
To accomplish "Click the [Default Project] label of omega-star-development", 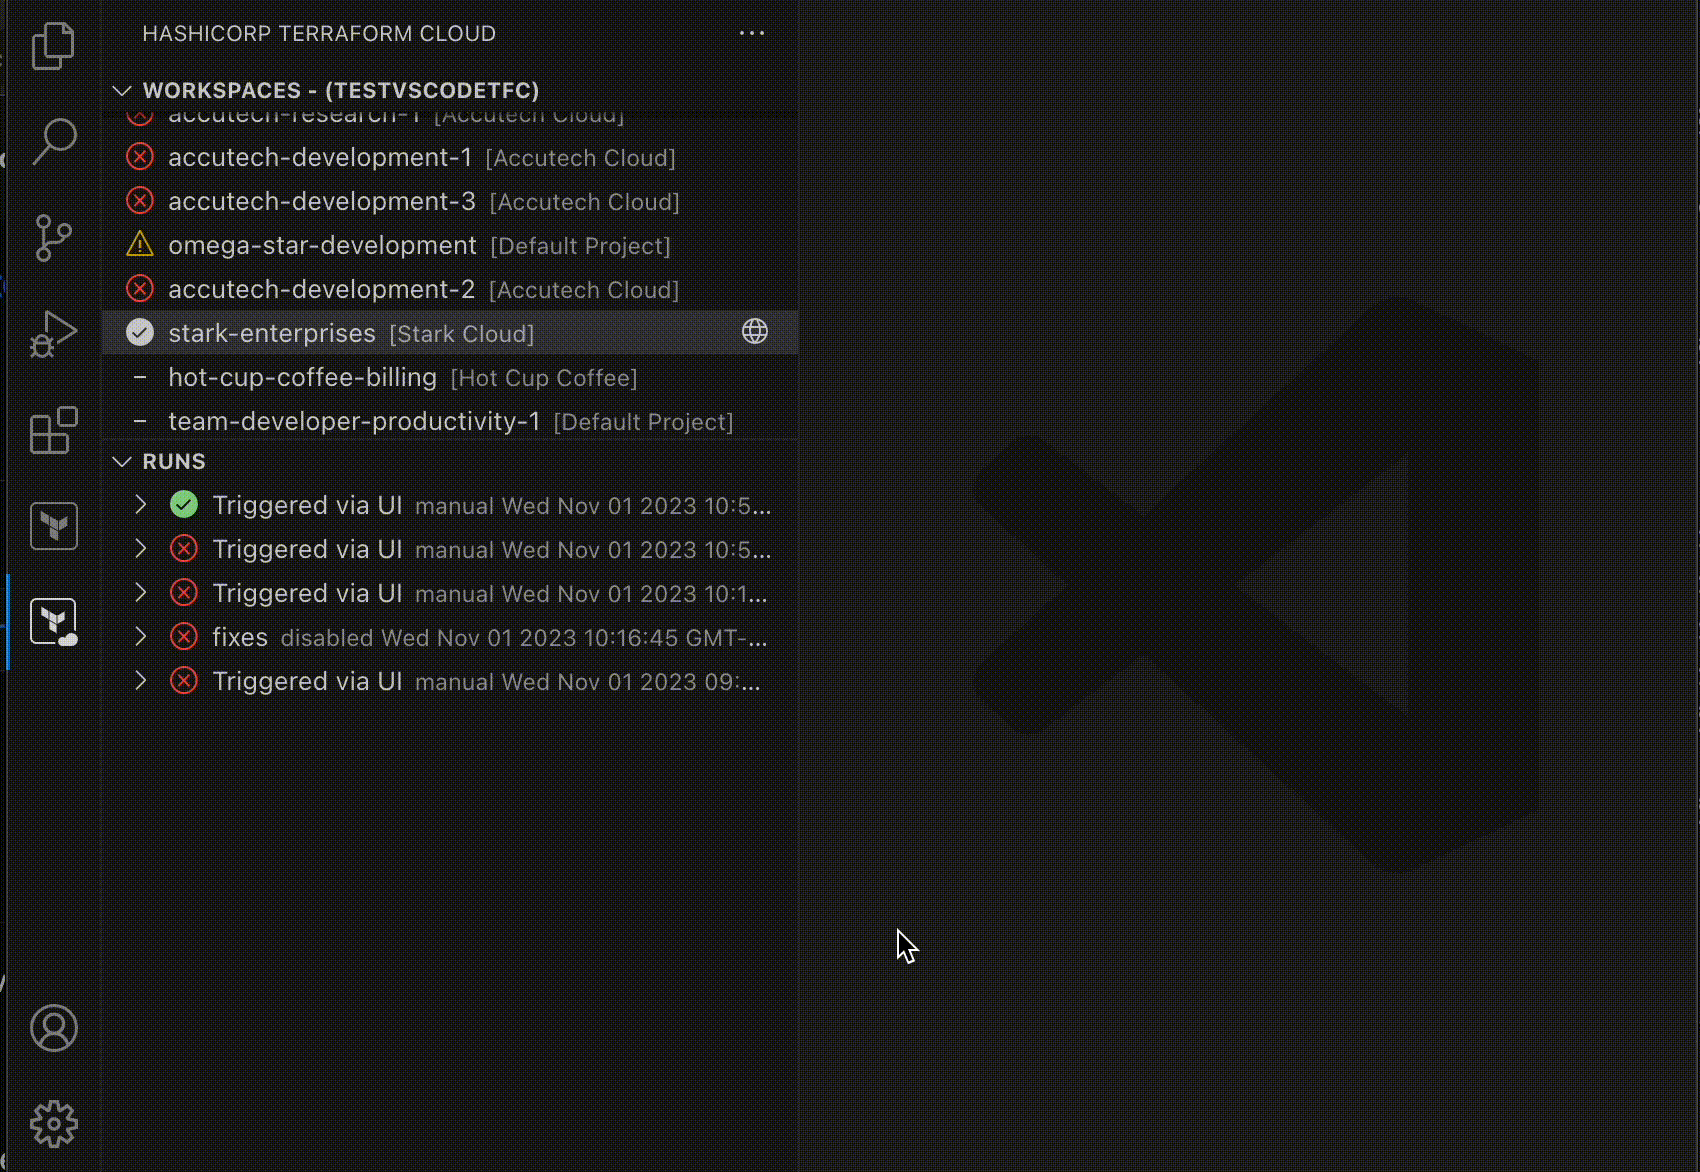I will [580, 246].
